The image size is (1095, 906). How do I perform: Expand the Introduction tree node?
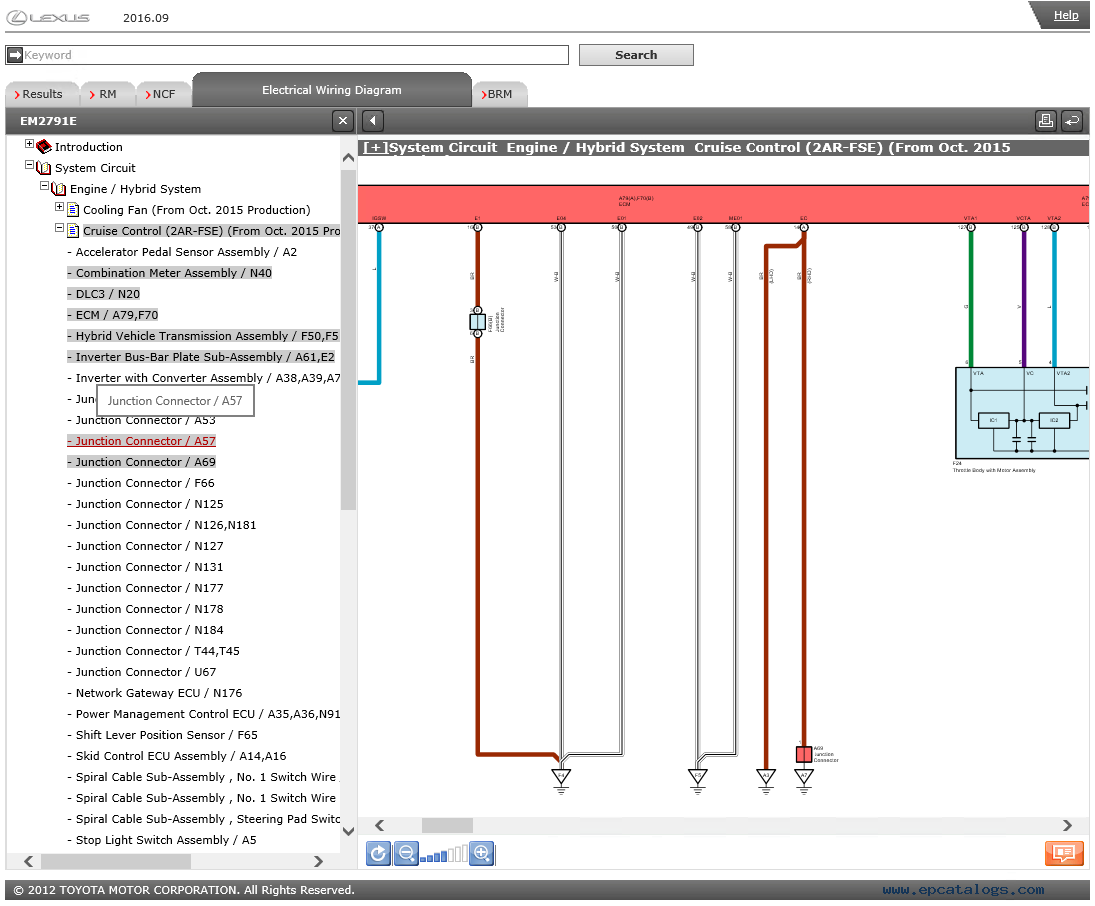29,144
